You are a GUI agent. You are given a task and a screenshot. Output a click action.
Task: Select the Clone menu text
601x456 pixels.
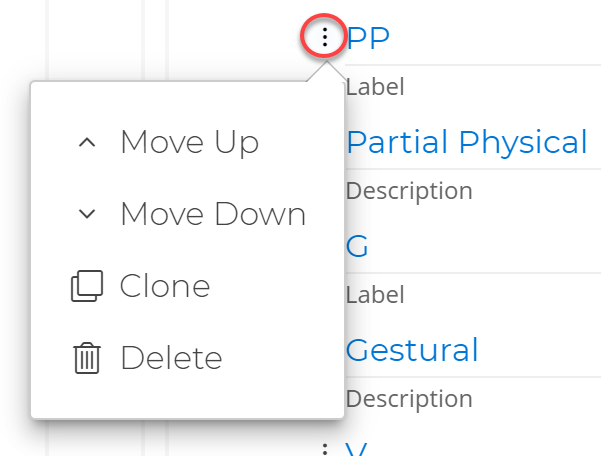pos(165,287)
